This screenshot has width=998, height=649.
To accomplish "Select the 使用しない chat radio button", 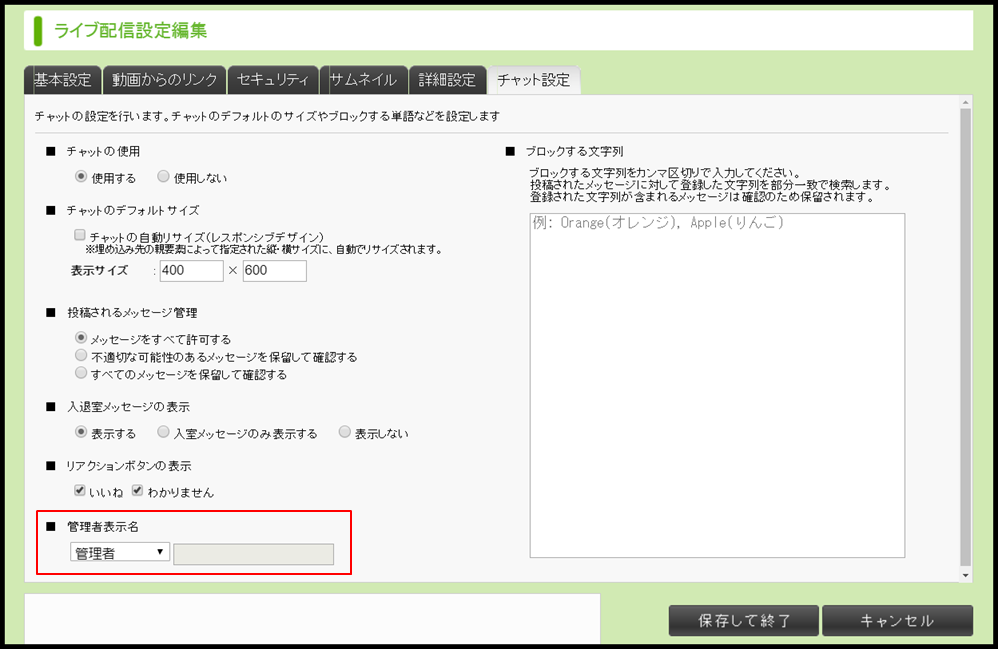I will 164,176.
